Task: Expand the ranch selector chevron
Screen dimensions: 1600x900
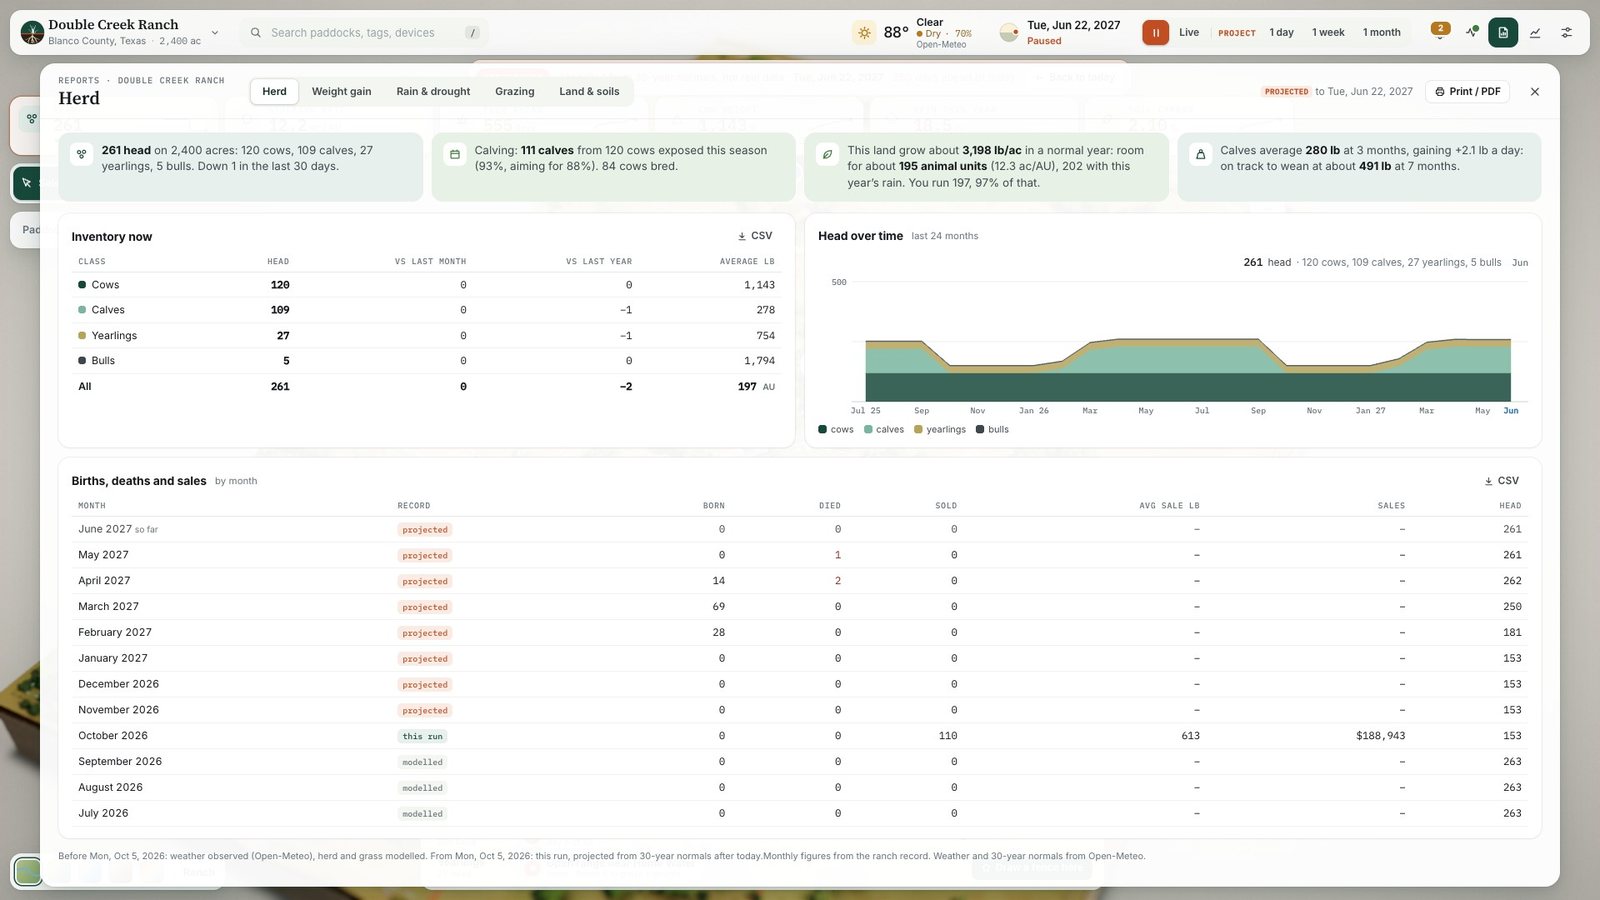Action: point(214,32)
